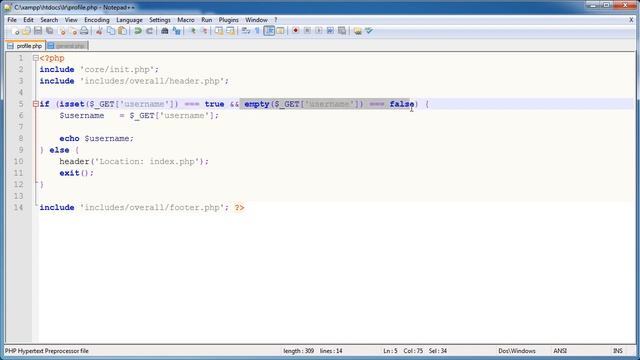Click the Redo arrow icon
The height and width of the screenshot is (360, 640).
tap(149, 31)
